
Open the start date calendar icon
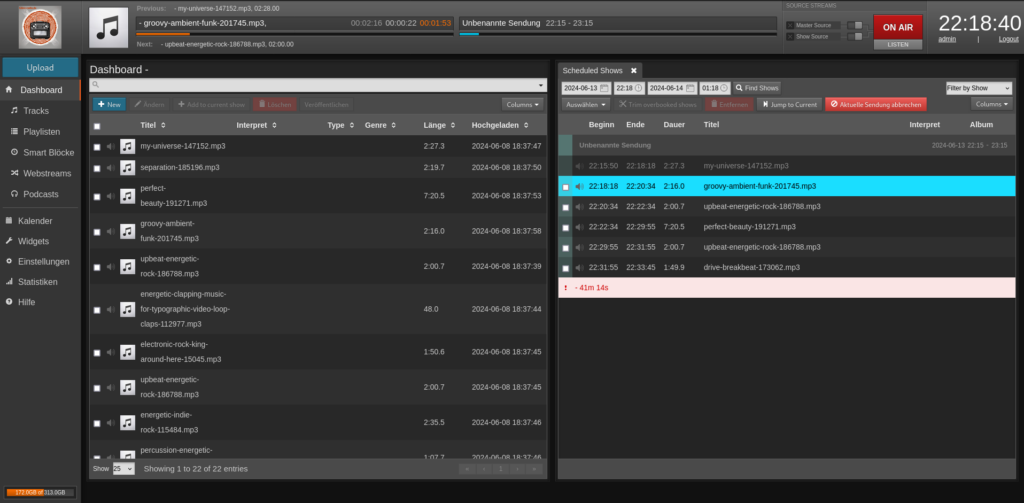(x=604, y=88)
